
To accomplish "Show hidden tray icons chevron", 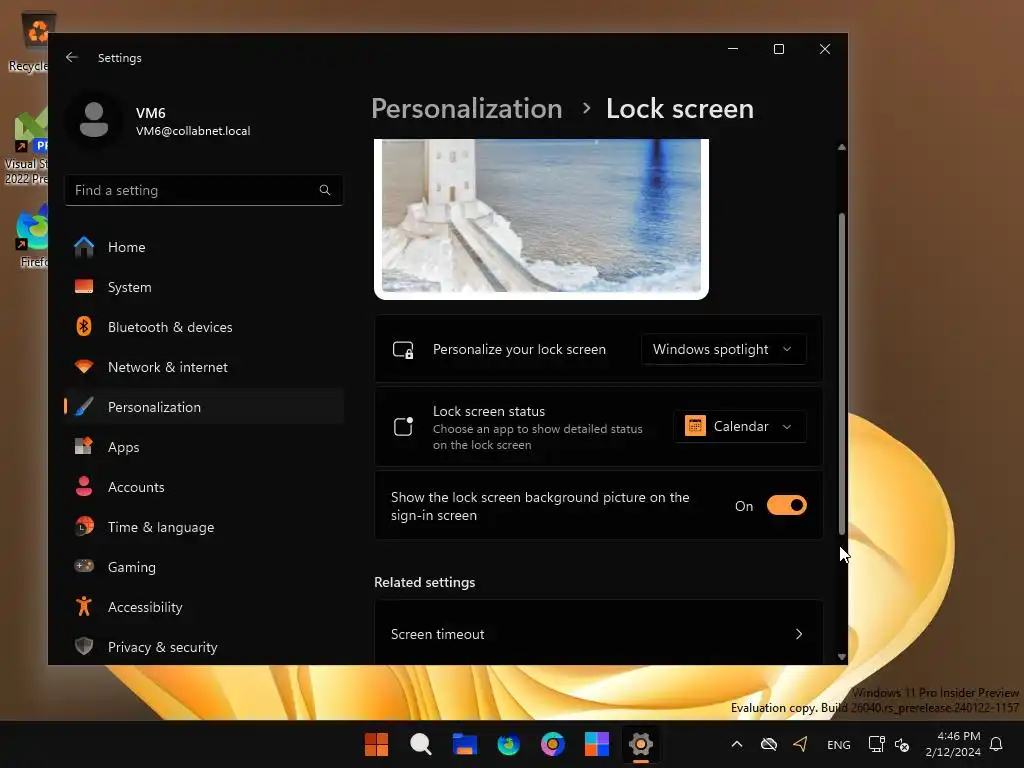I will 737,744.
